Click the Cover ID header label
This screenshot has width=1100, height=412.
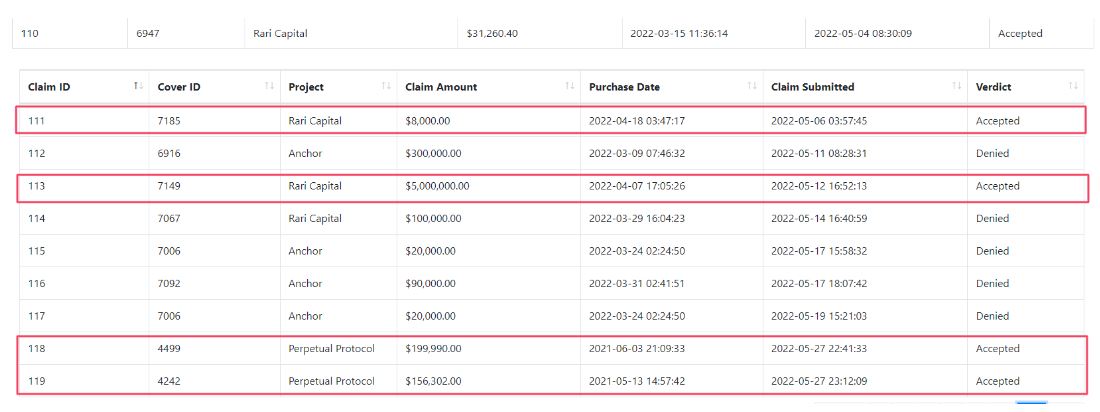(x=179, y=87)
